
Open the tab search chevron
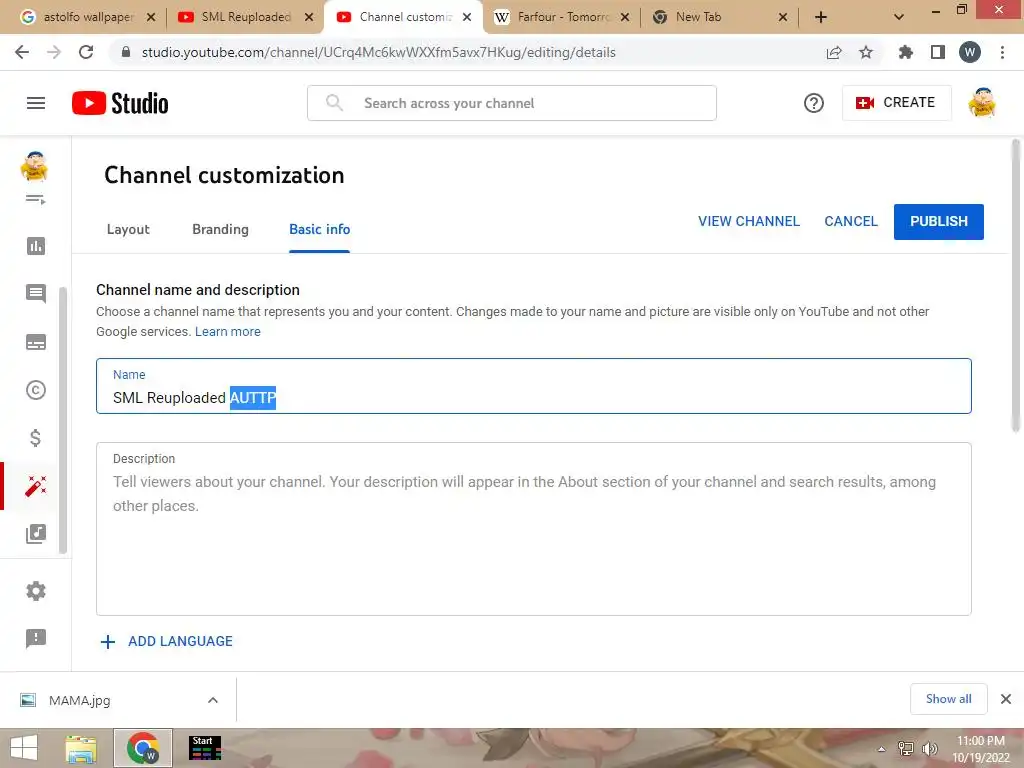(x=899, y=18)
